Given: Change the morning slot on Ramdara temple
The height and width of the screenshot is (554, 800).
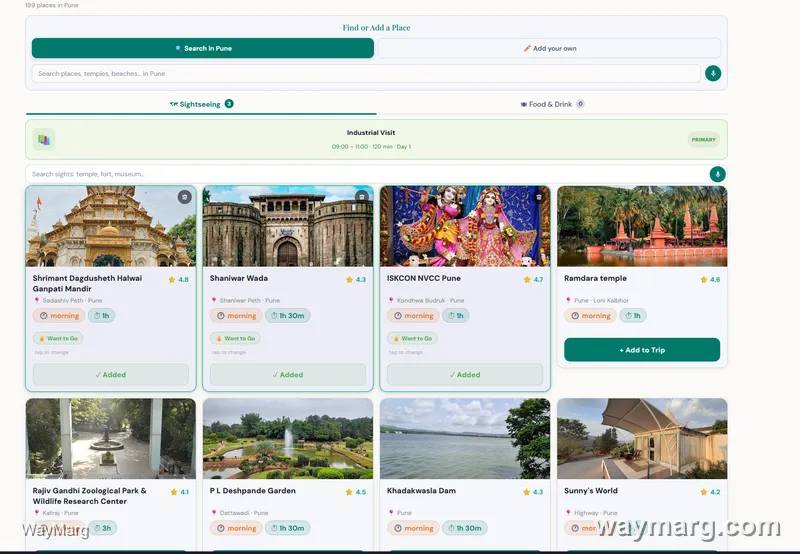Looking at the screenshot, I should coord(590,316).
